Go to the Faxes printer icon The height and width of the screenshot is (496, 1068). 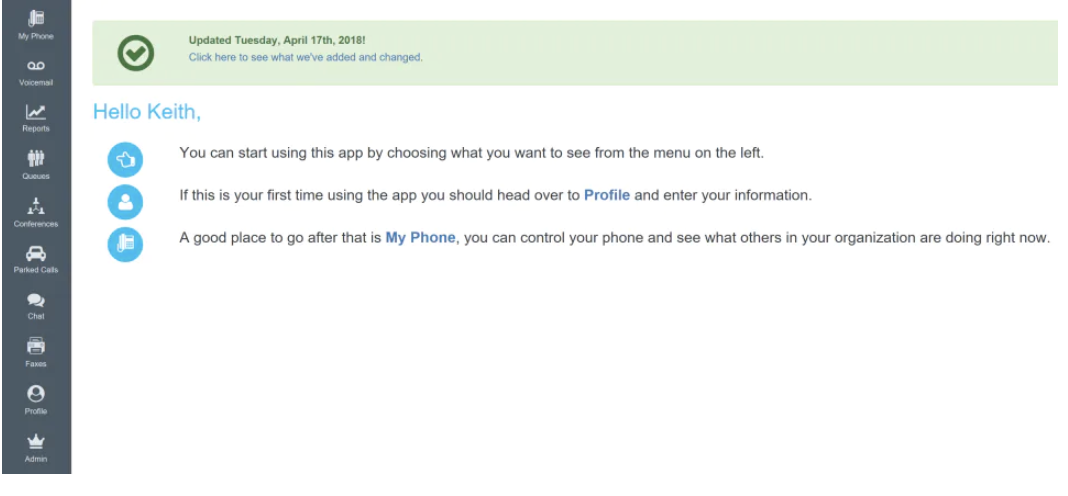point(35,351)
